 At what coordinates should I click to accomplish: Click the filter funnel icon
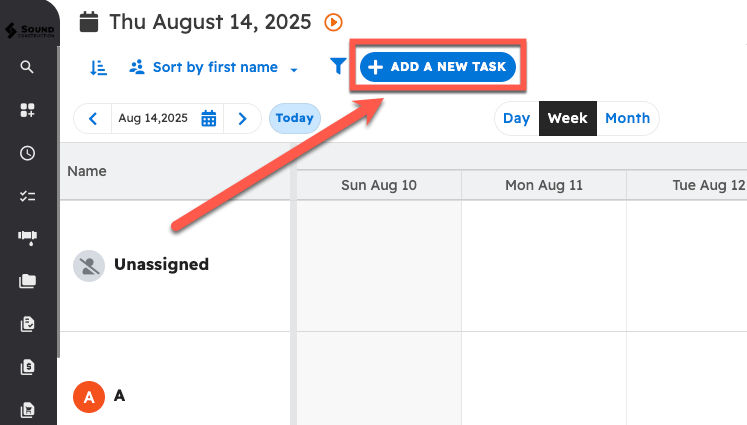(x=338, y=66)
